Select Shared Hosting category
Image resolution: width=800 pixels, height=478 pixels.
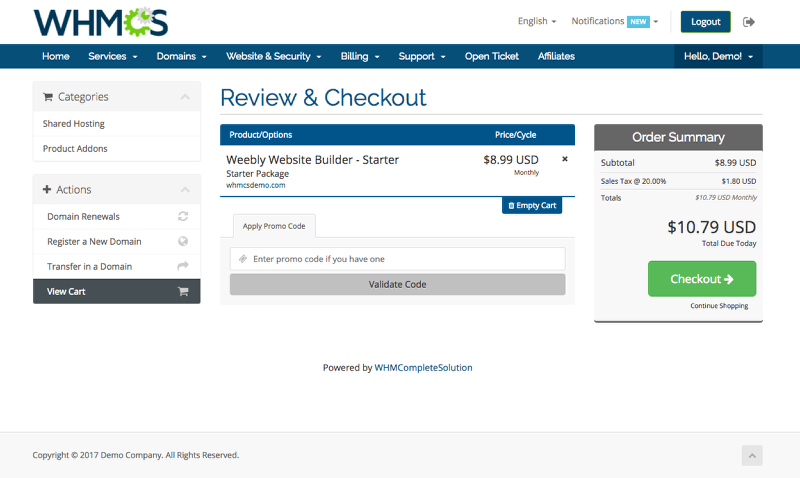point(116,123)
